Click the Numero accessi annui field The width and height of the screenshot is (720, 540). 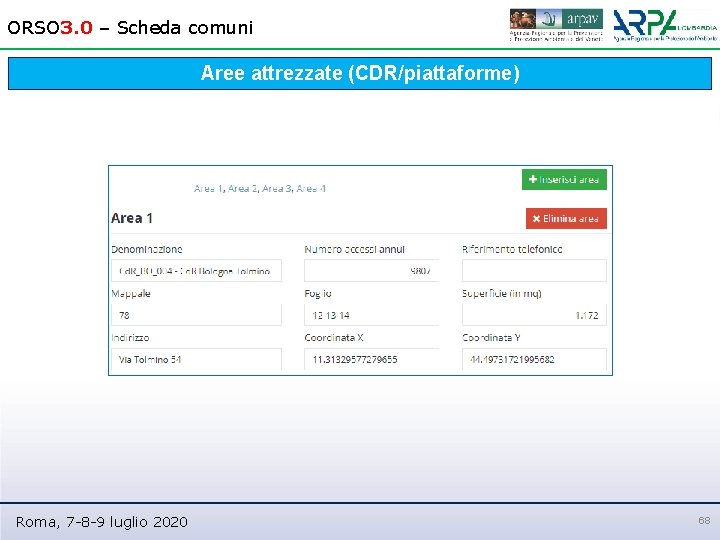click(371, 271)
